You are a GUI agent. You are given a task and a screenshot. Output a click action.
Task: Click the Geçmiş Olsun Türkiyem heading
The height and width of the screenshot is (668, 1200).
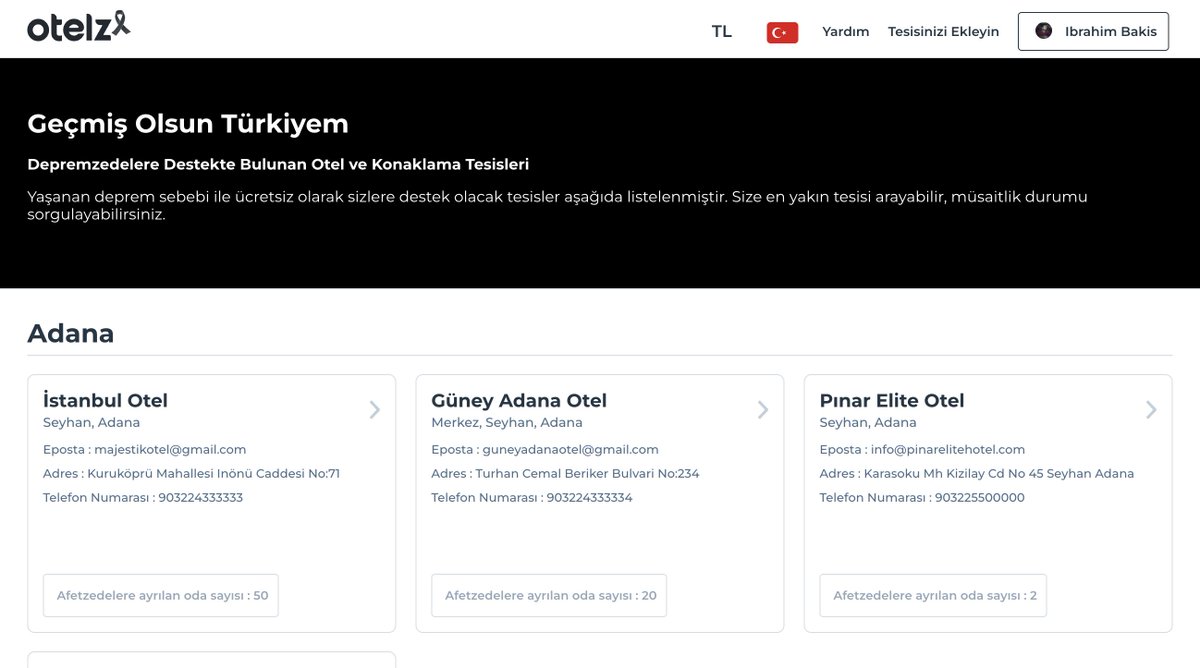pyautogui.click(x=188, y=125)
